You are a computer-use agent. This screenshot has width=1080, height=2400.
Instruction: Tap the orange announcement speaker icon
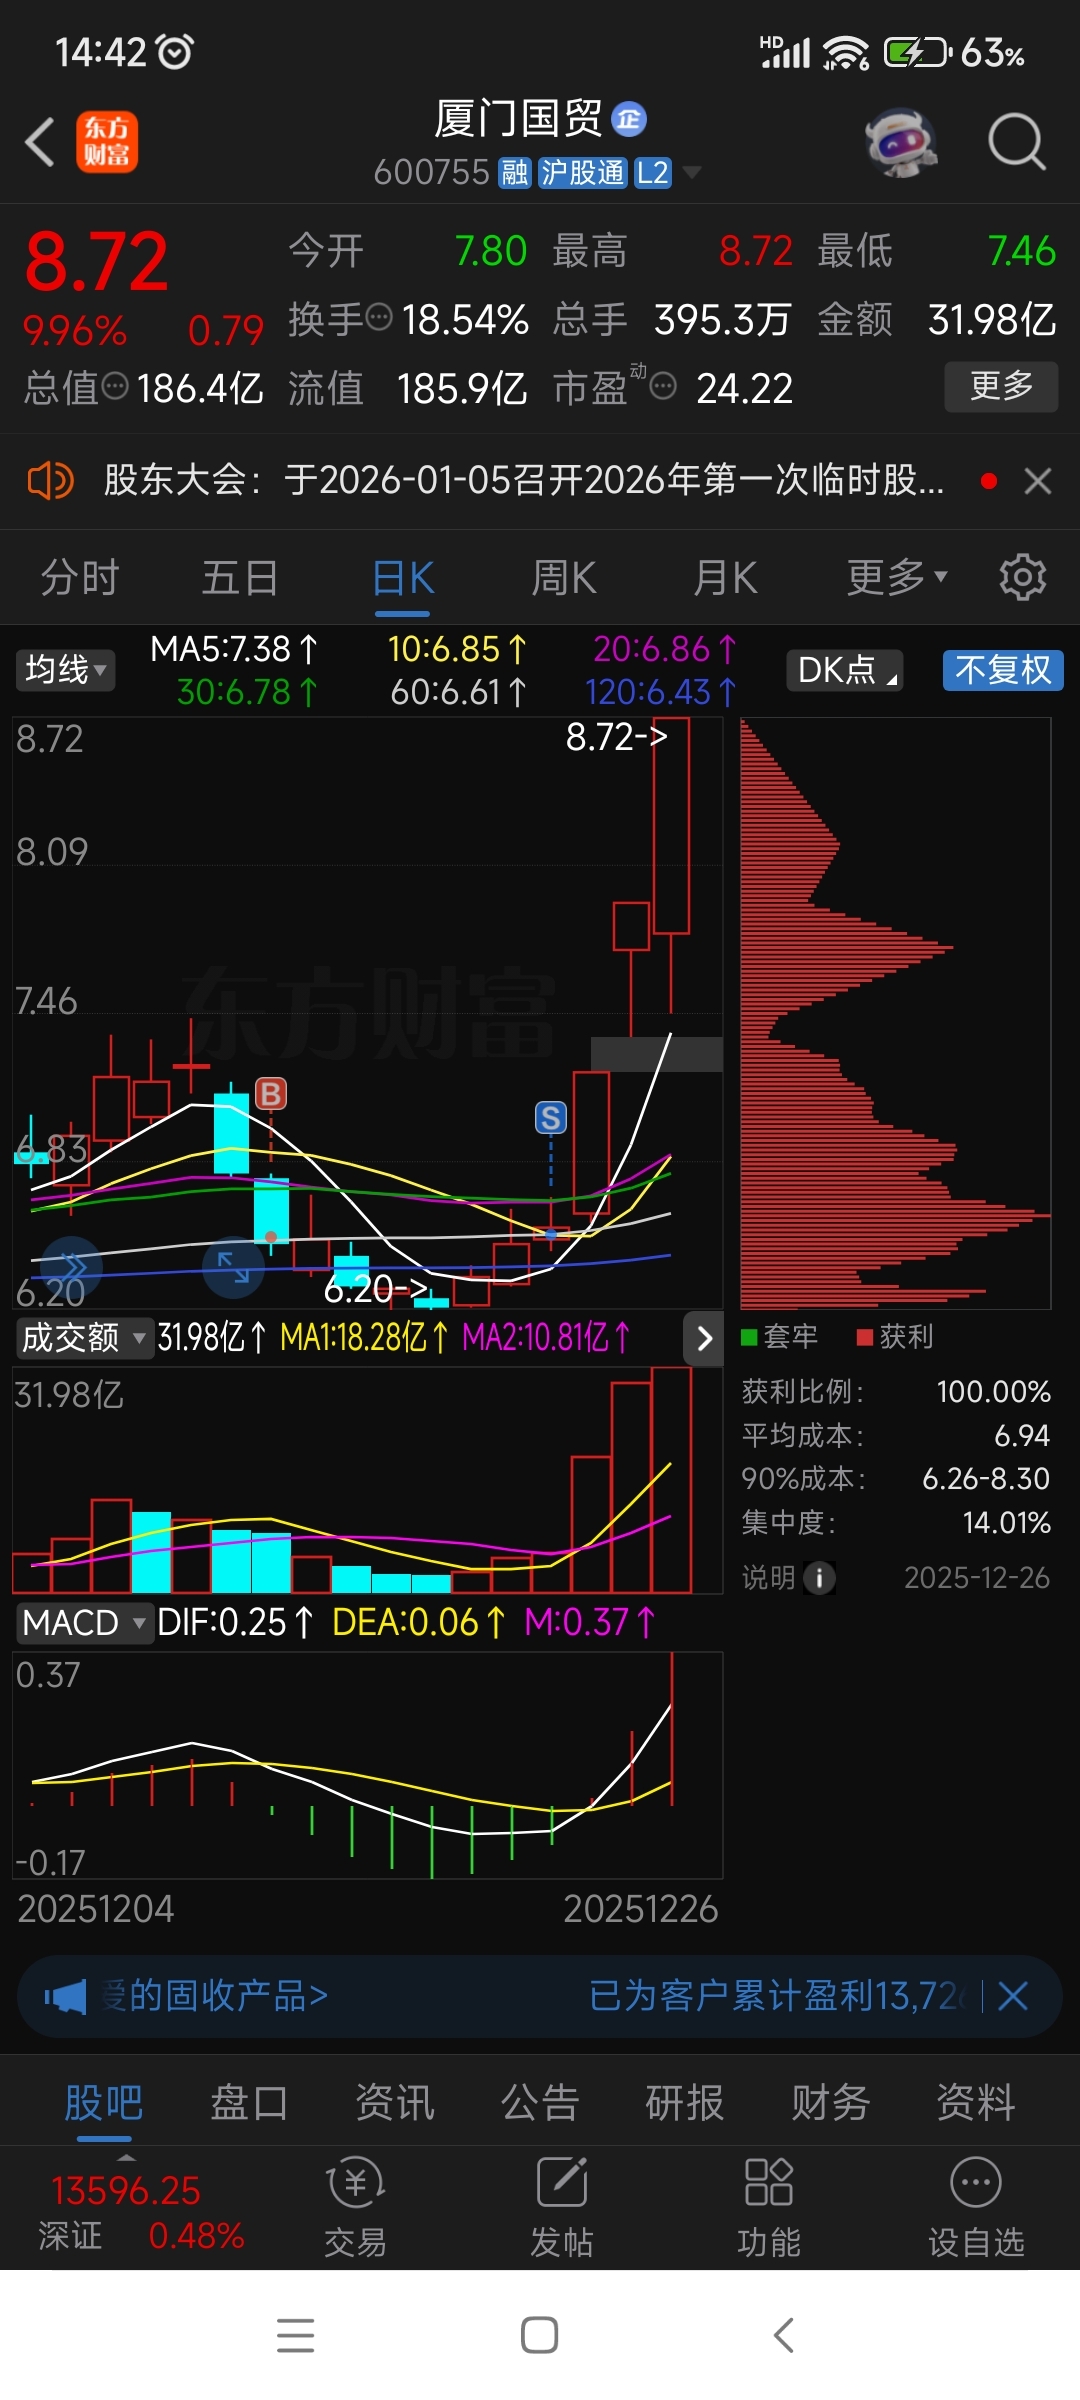[50, 481]
